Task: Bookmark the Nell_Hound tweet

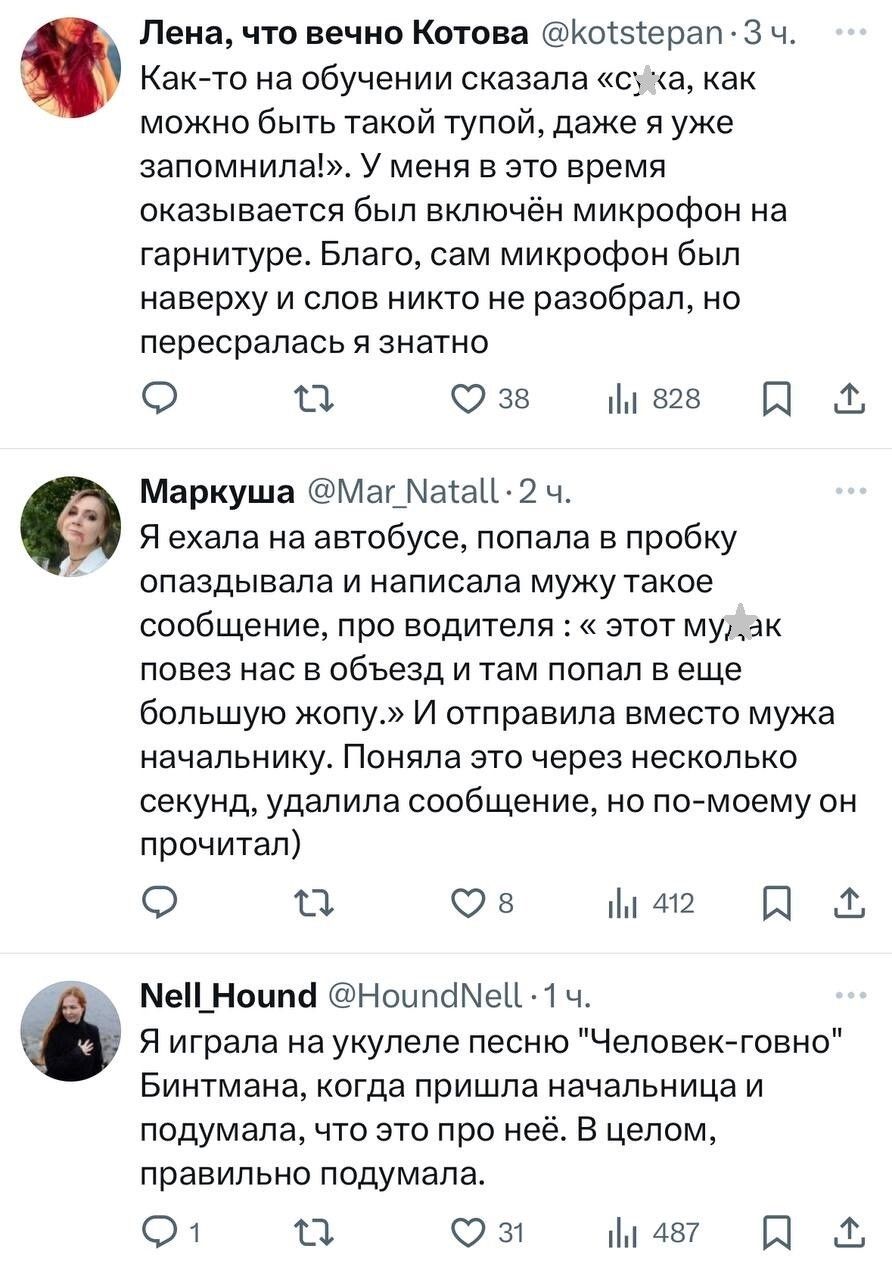Action: click(x=775, y=1232)
